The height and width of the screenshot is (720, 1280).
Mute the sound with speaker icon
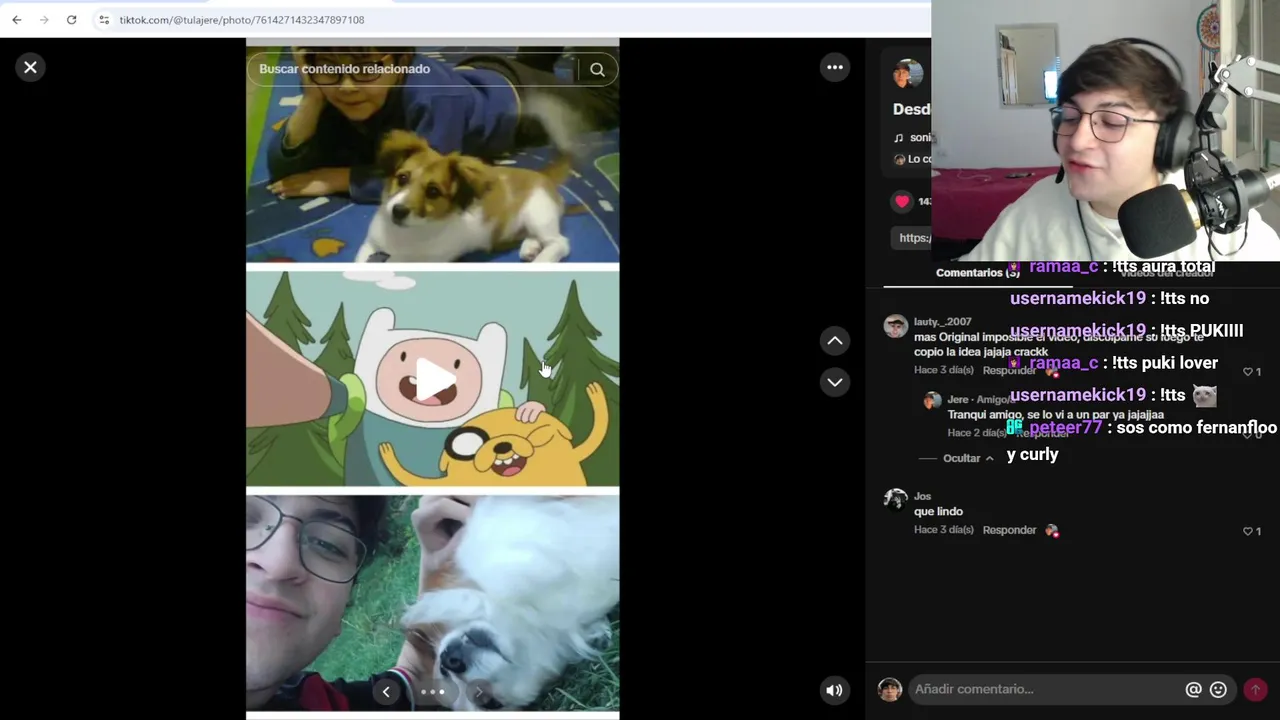[834, 689]
